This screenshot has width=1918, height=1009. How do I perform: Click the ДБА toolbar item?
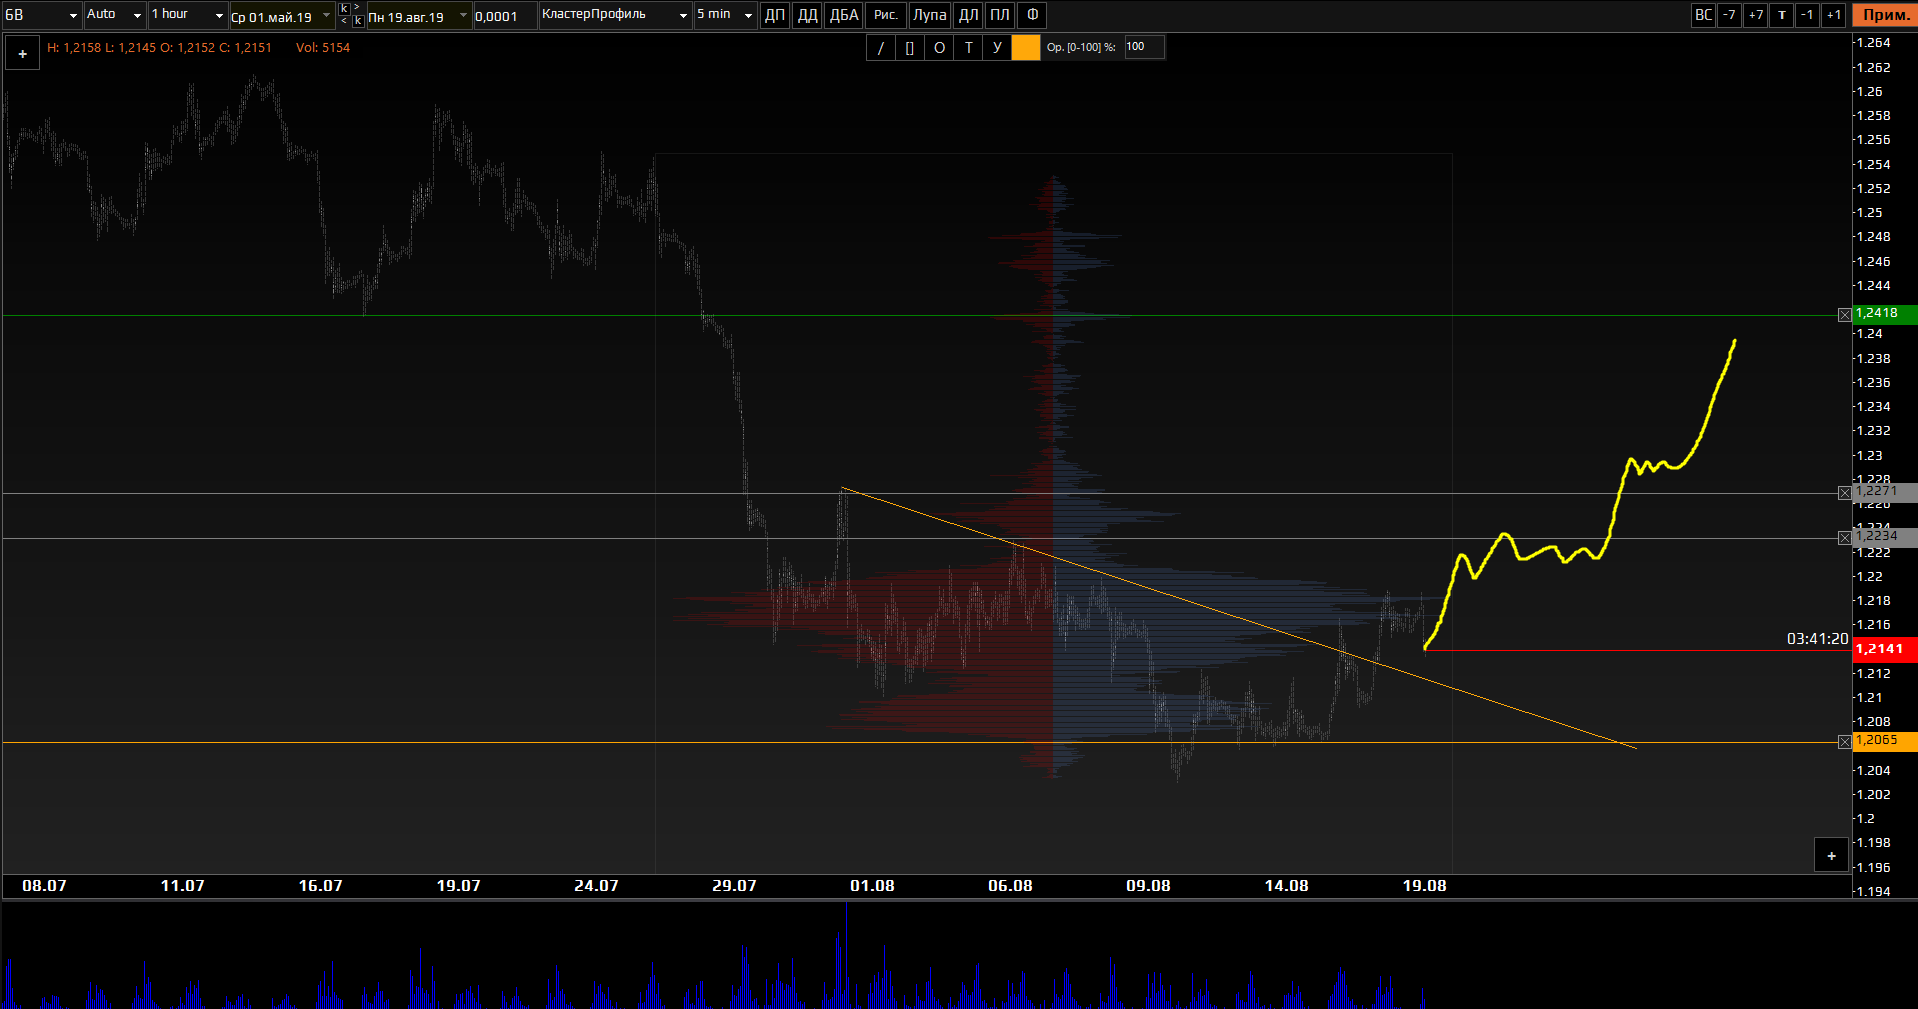844,15
